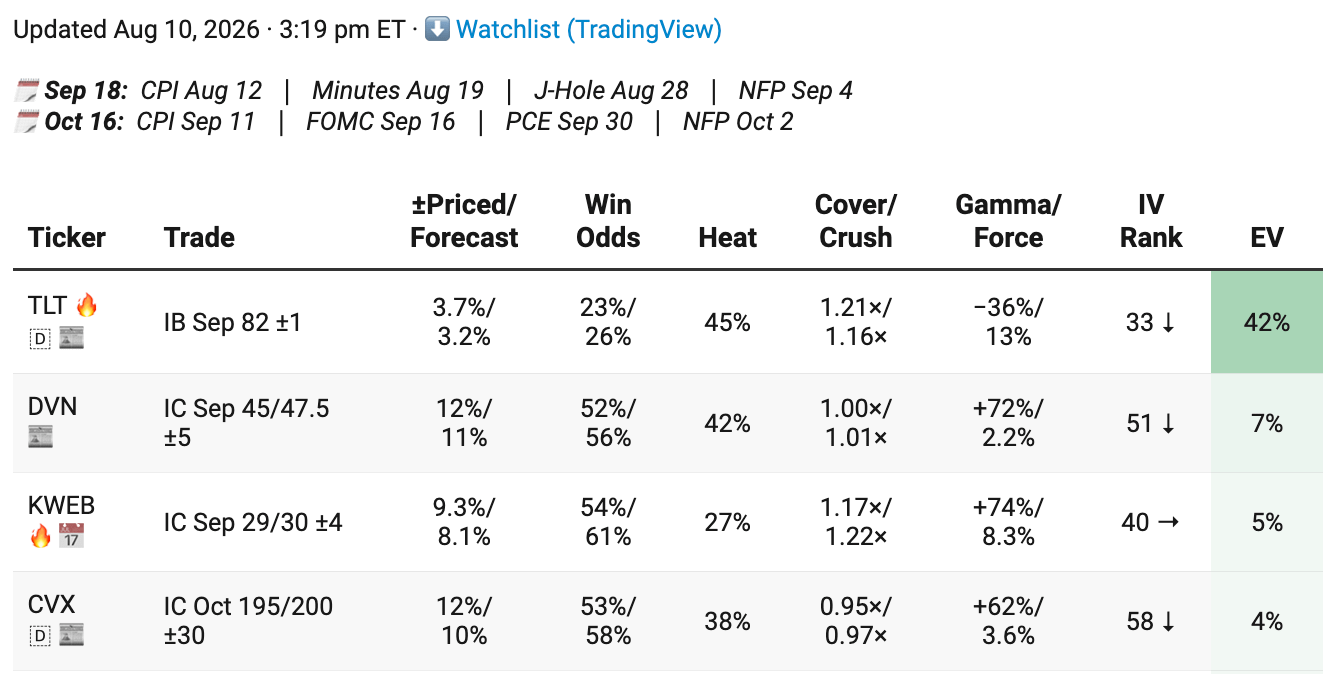Select the DVN IC Sep 45/47.5 trade

point(246,423)
